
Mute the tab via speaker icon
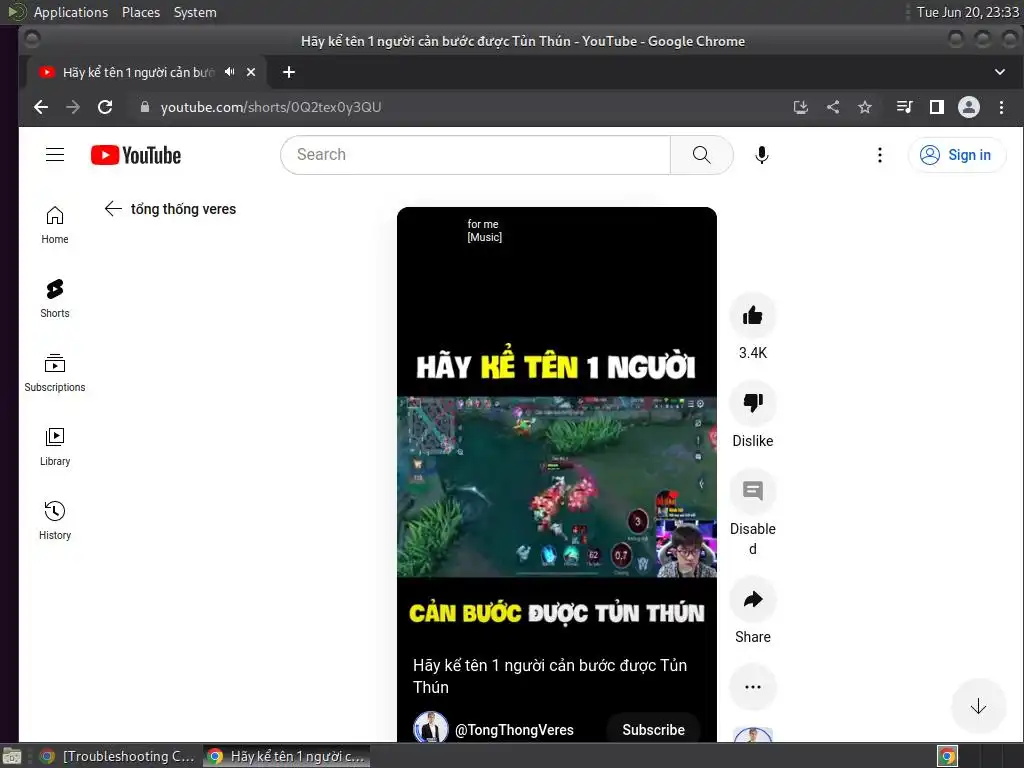coord(229,72)
